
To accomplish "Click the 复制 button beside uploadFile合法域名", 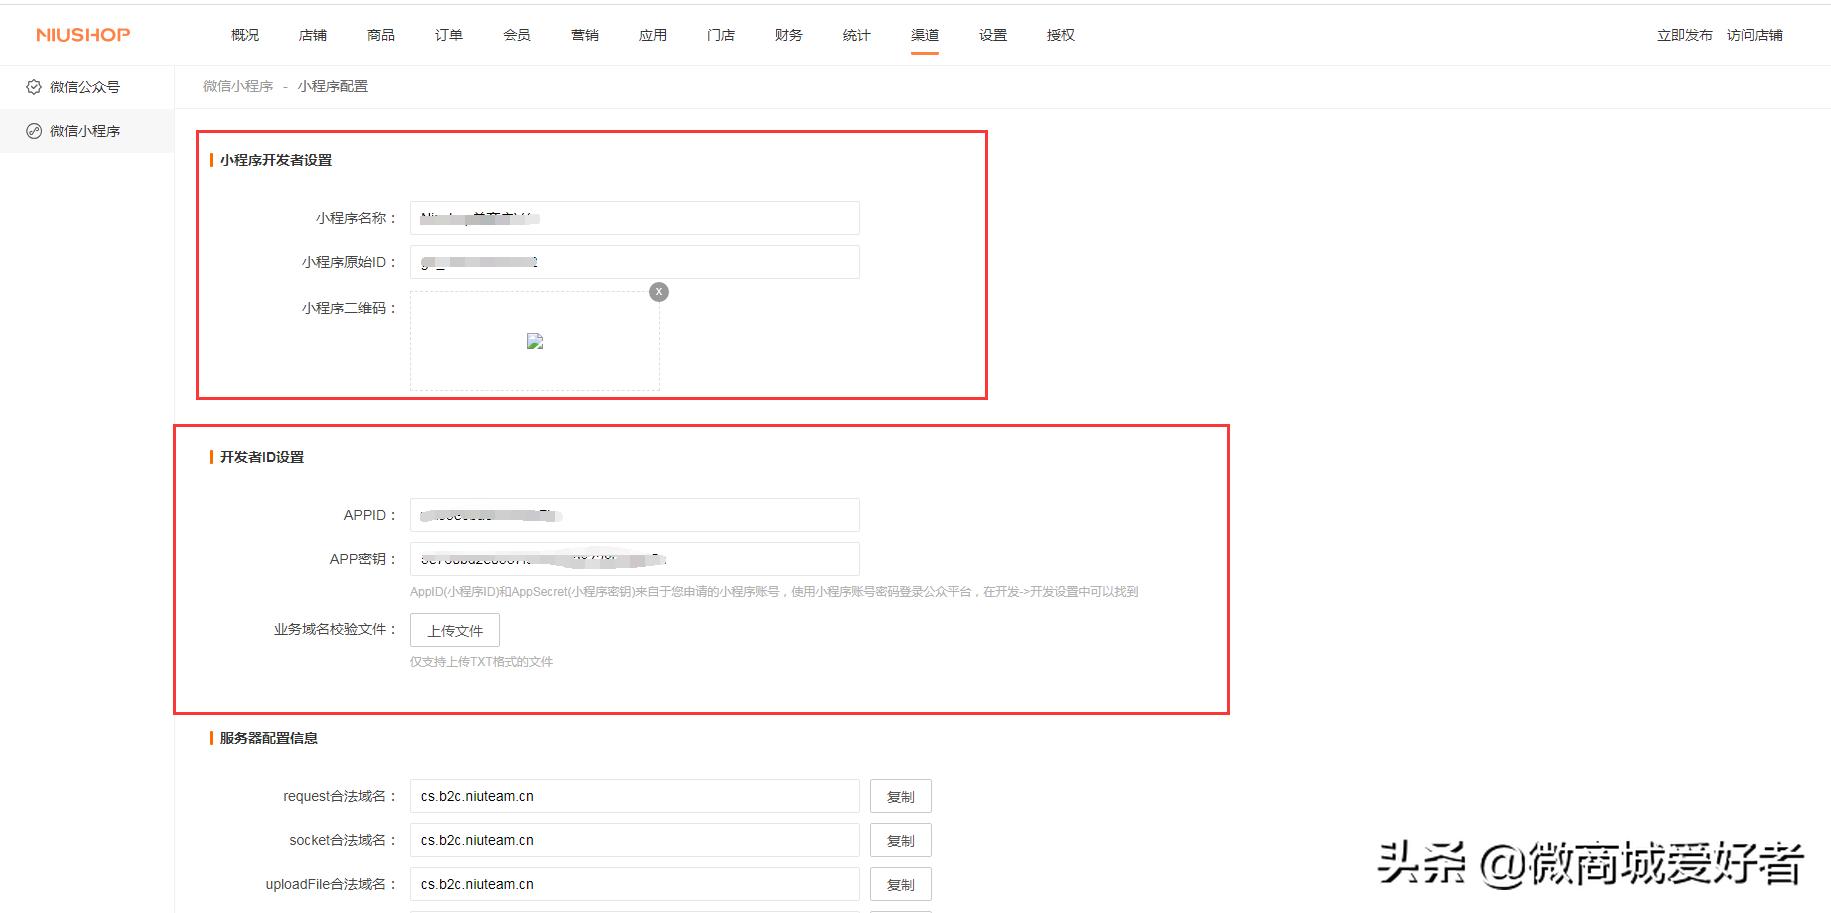I will [900, 884].
